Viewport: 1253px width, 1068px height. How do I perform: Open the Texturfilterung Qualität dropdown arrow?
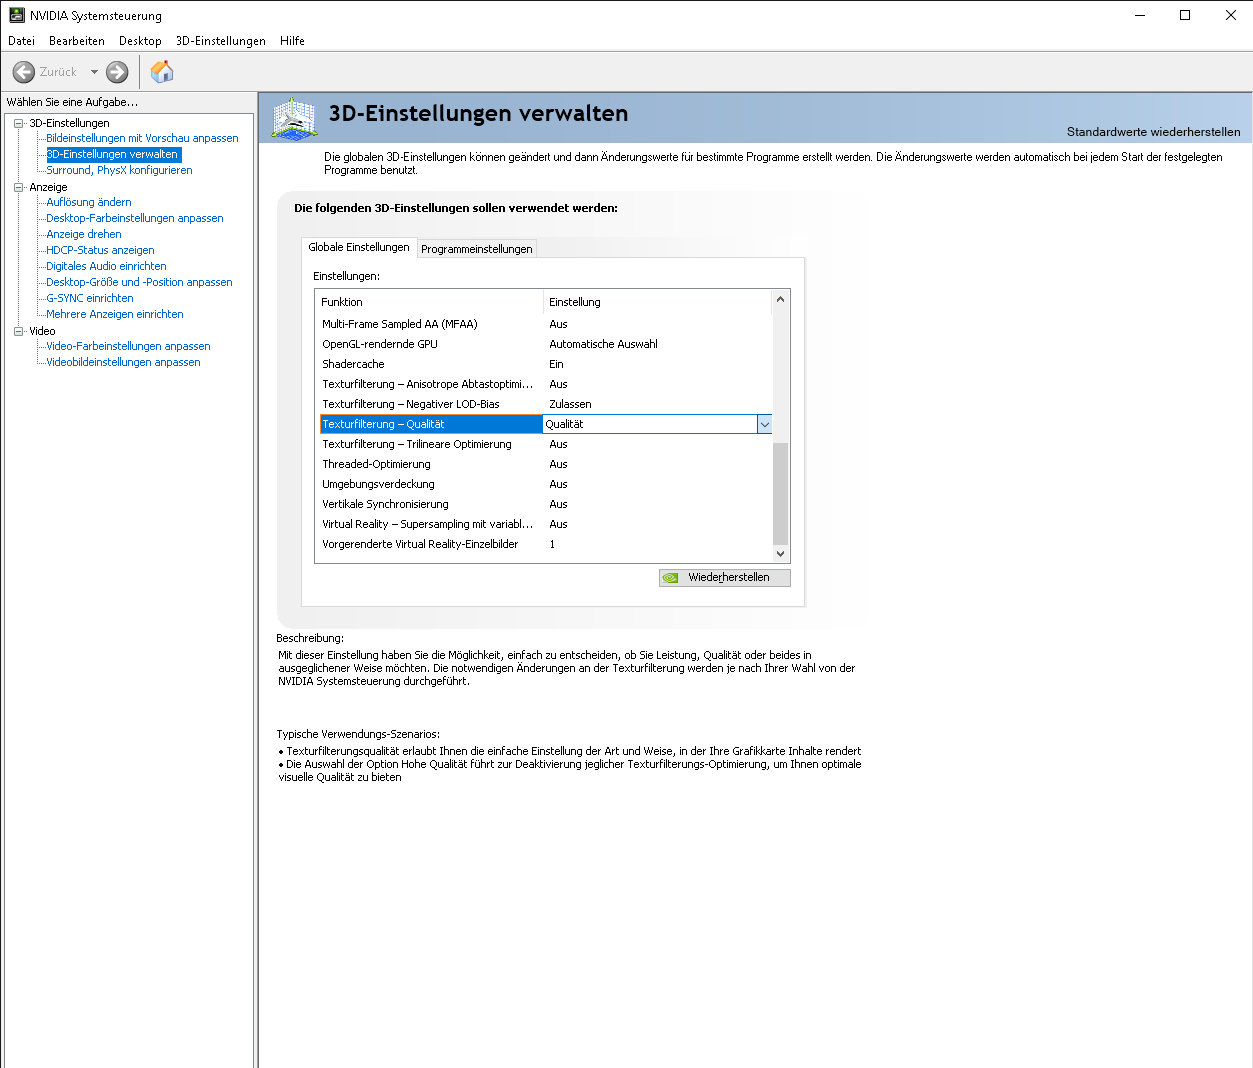click(x=765, y=424)
